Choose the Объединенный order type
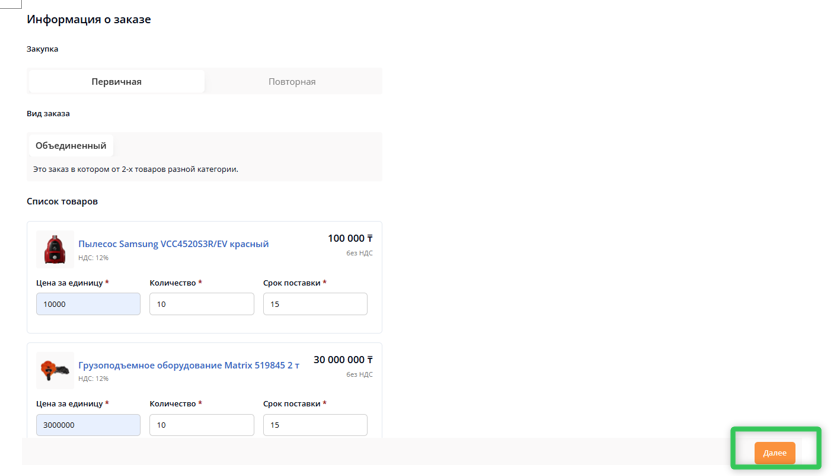840x476 pixels. [x=71, y=146]
